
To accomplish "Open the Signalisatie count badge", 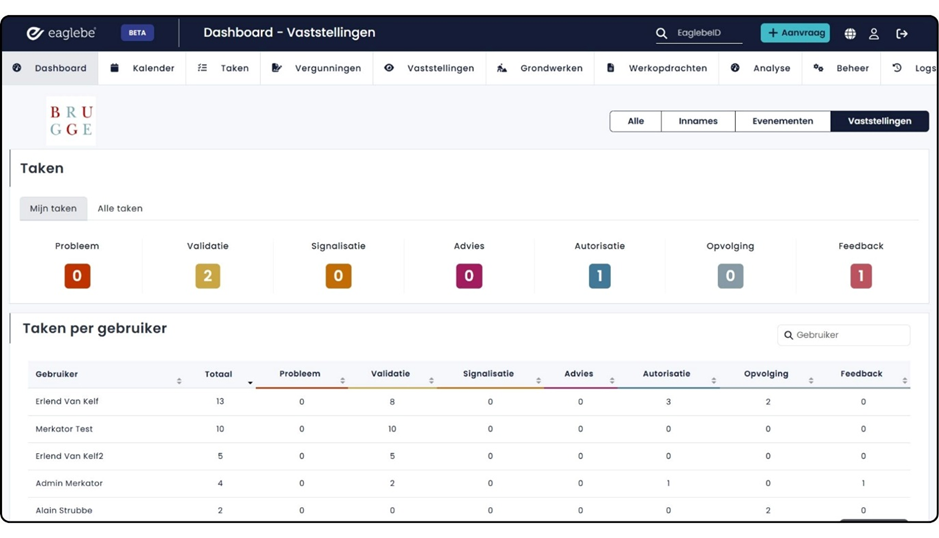I will tap(338, 276).
